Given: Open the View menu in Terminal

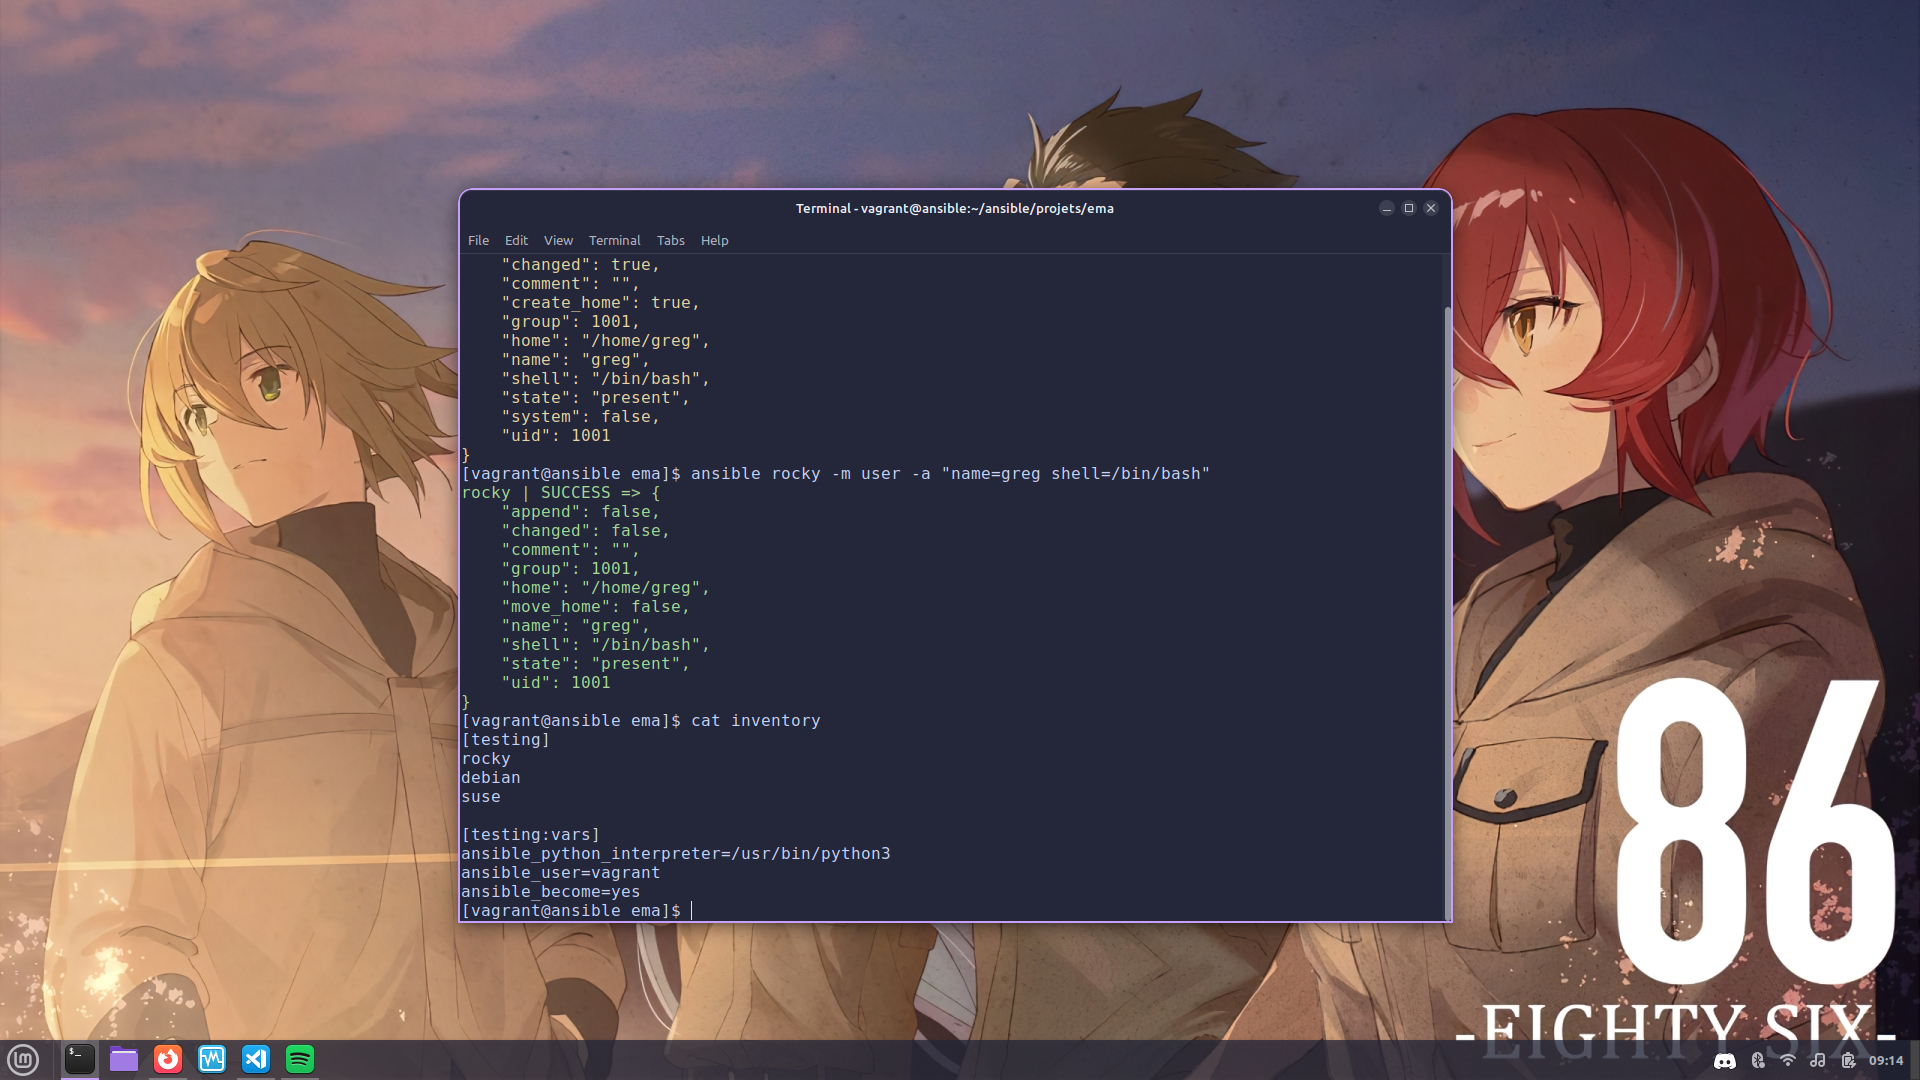Looking at the screenshot, I should pos(558,240).
